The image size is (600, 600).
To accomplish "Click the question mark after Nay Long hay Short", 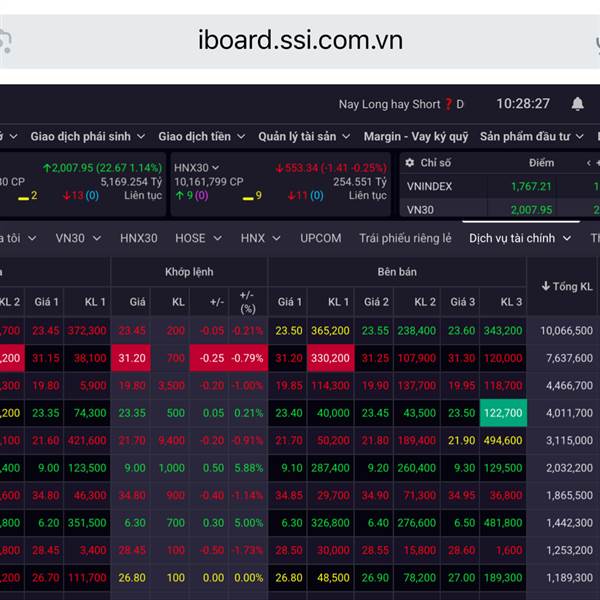I will click(449, 104).
